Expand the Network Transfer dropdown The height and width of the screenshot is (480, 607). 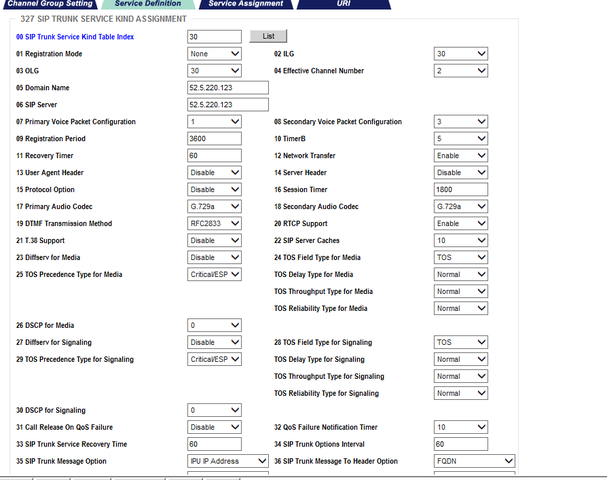click(461, 155)
